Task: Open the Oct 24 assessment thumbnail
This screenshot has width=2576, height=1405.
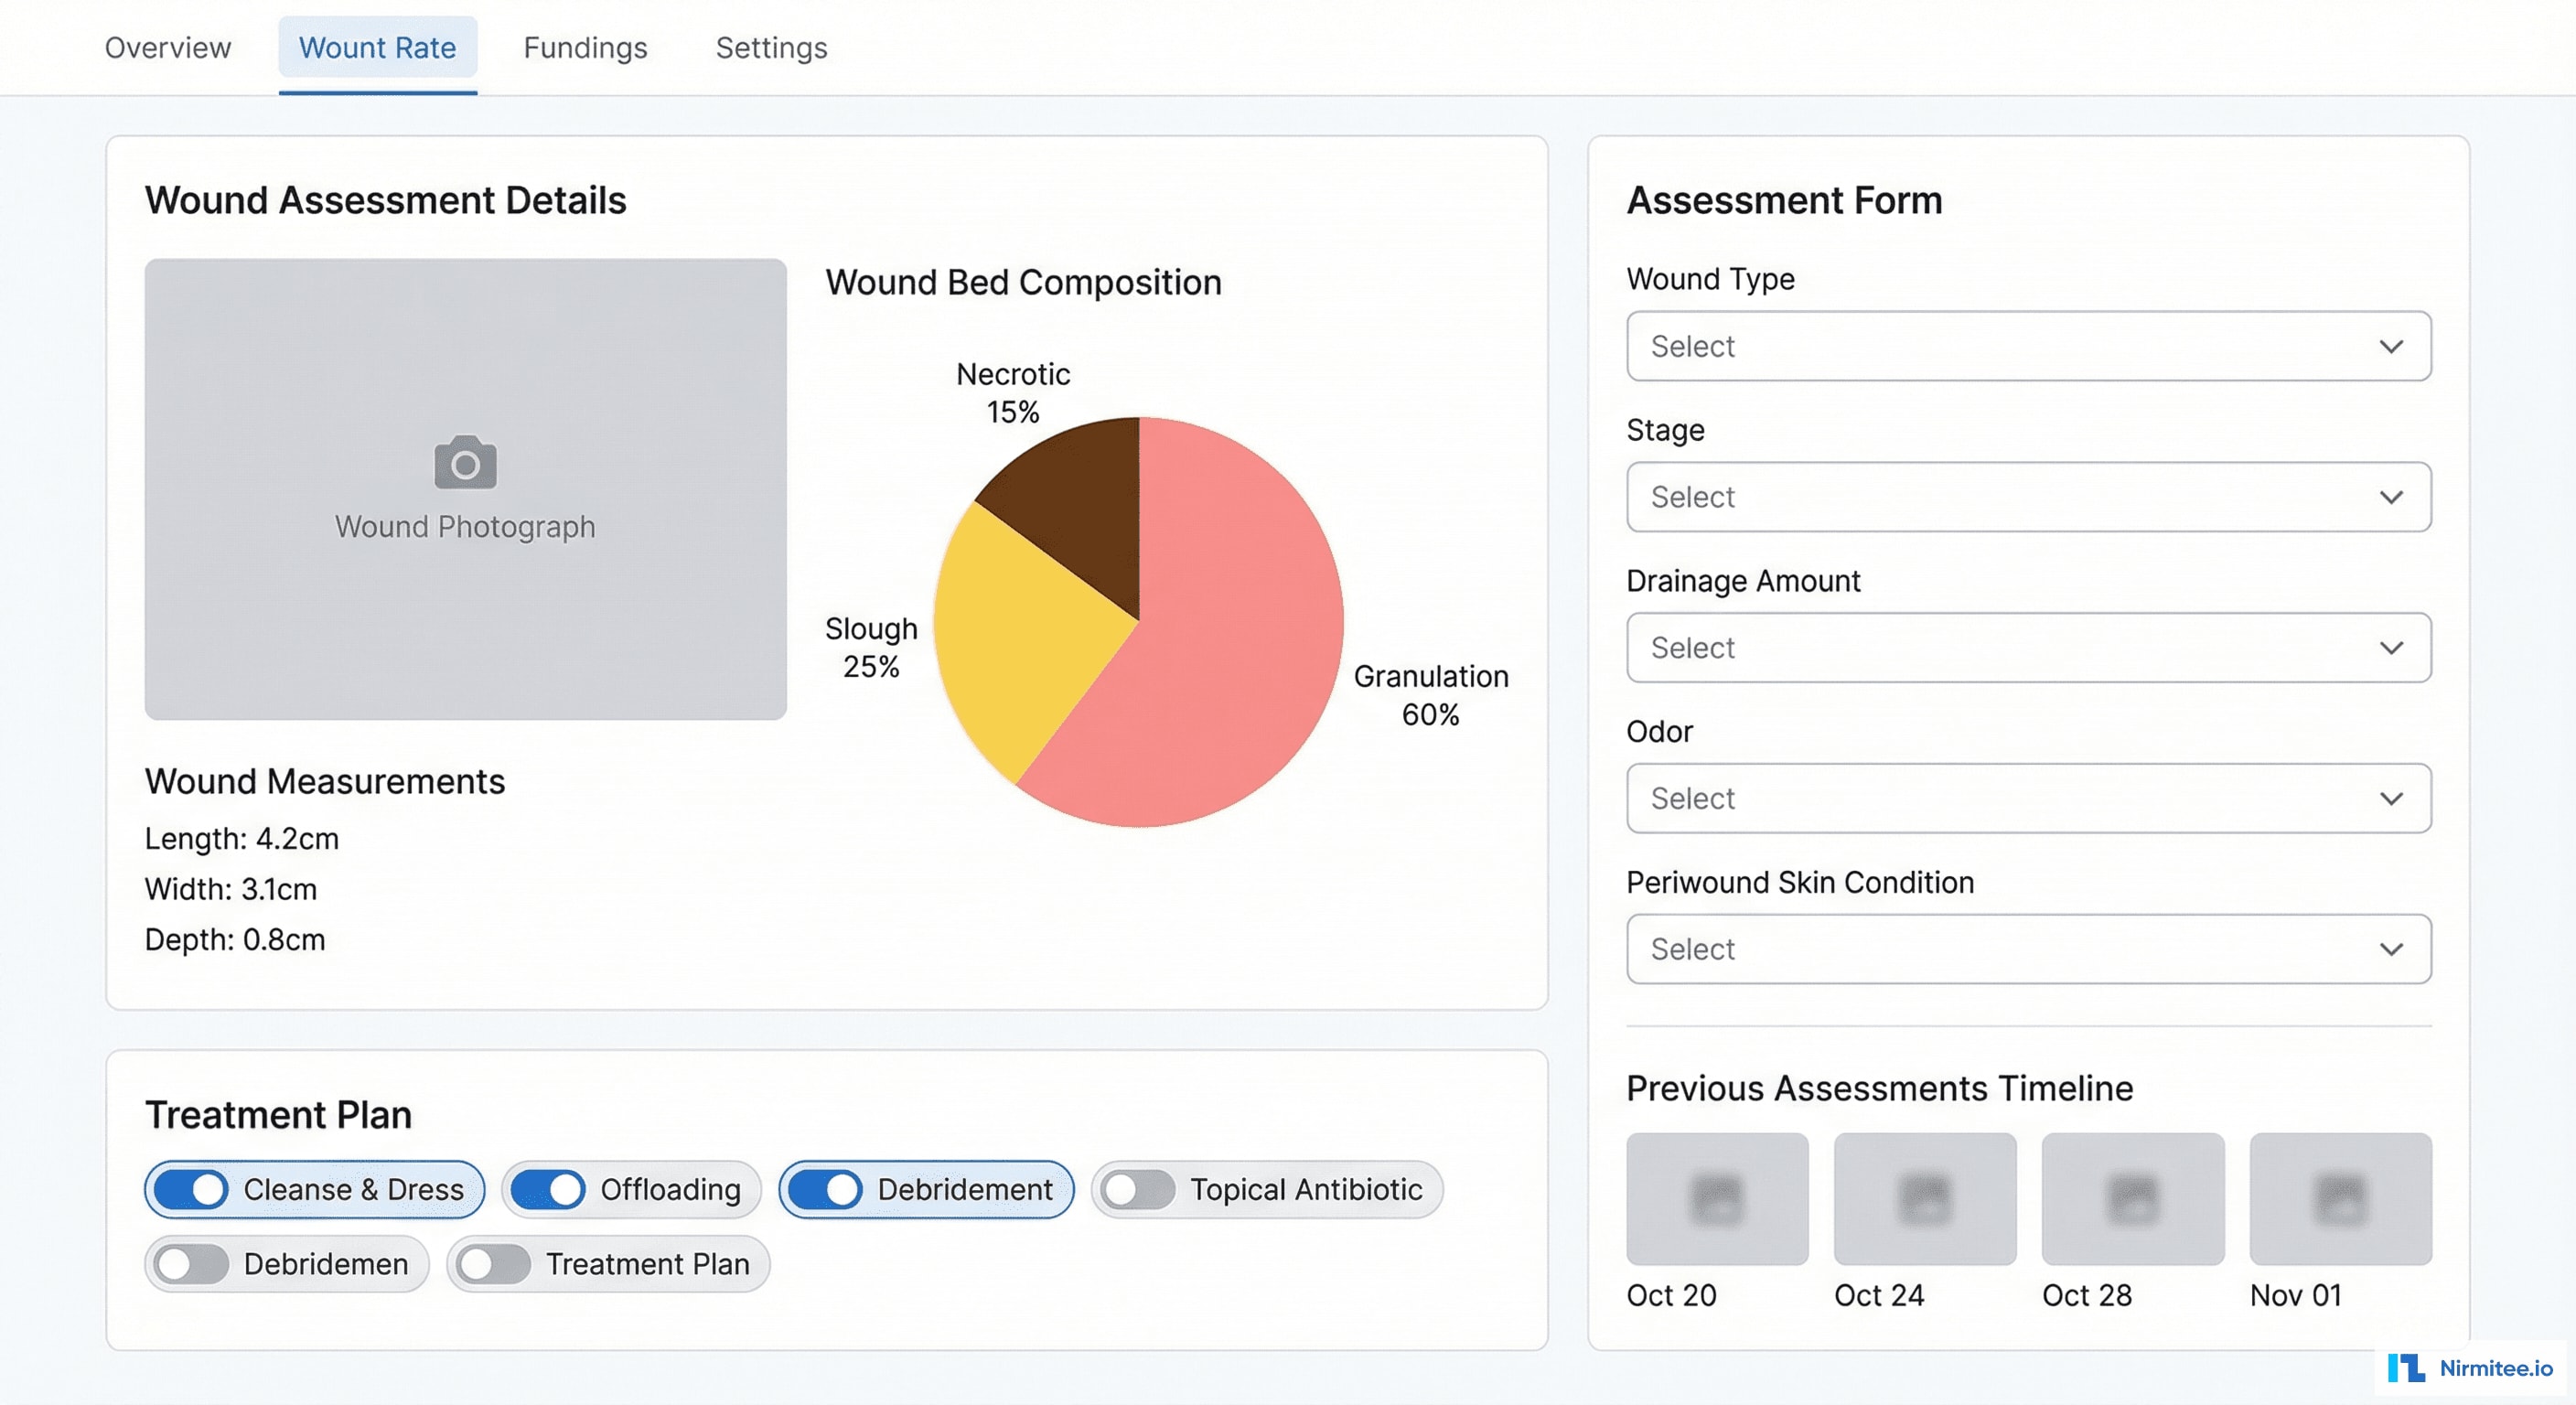Action: click(1923, 1199)
